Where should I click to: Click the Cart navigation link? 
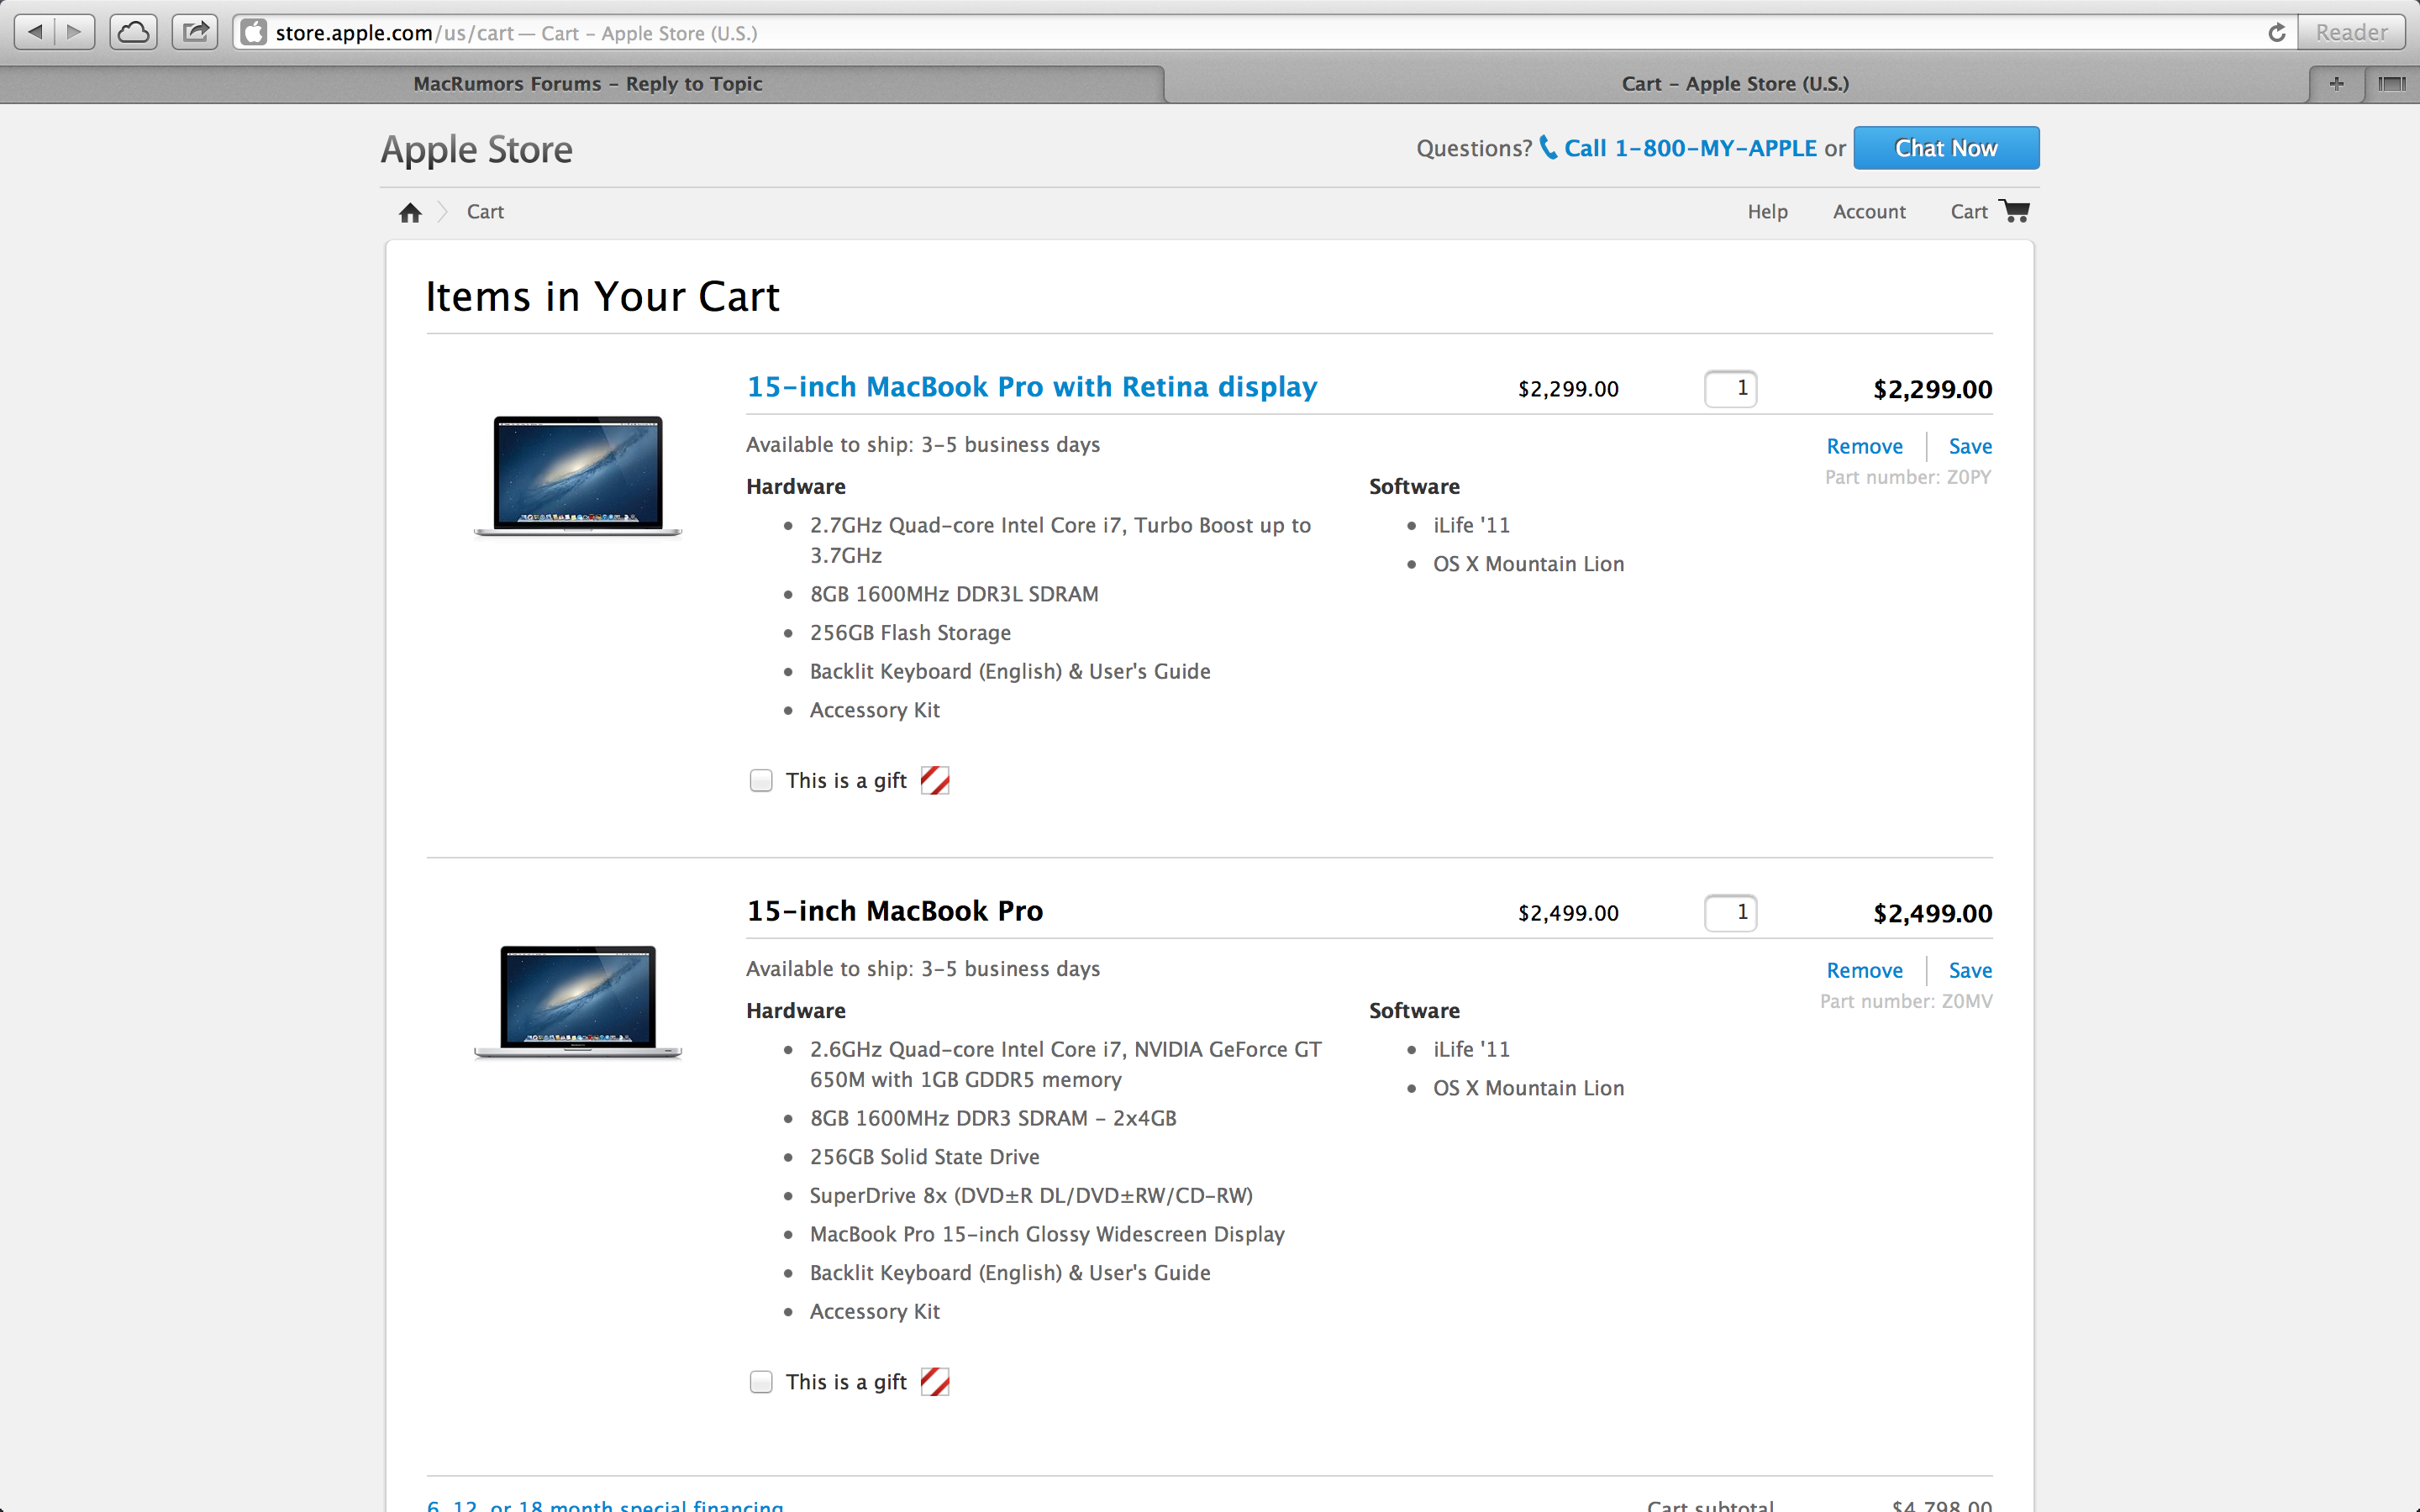[x=1968, y=212]
